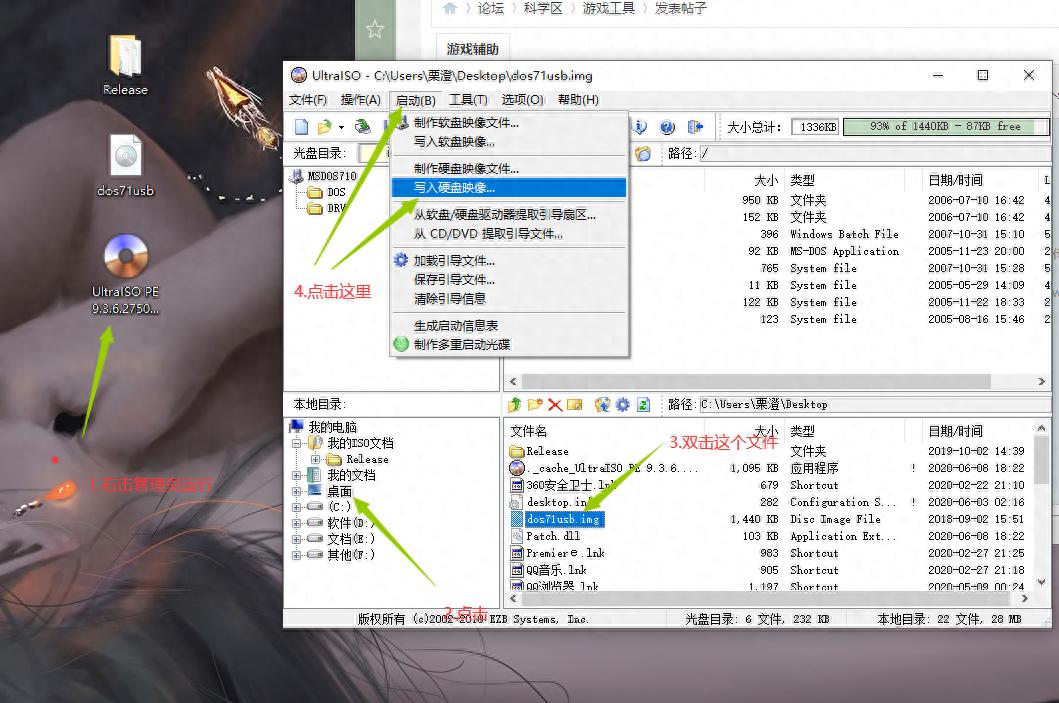The height and width of the screenshot is (703, 1059).
Task: Expand the 文档(E:) drive node
Action: coord(296,539)
